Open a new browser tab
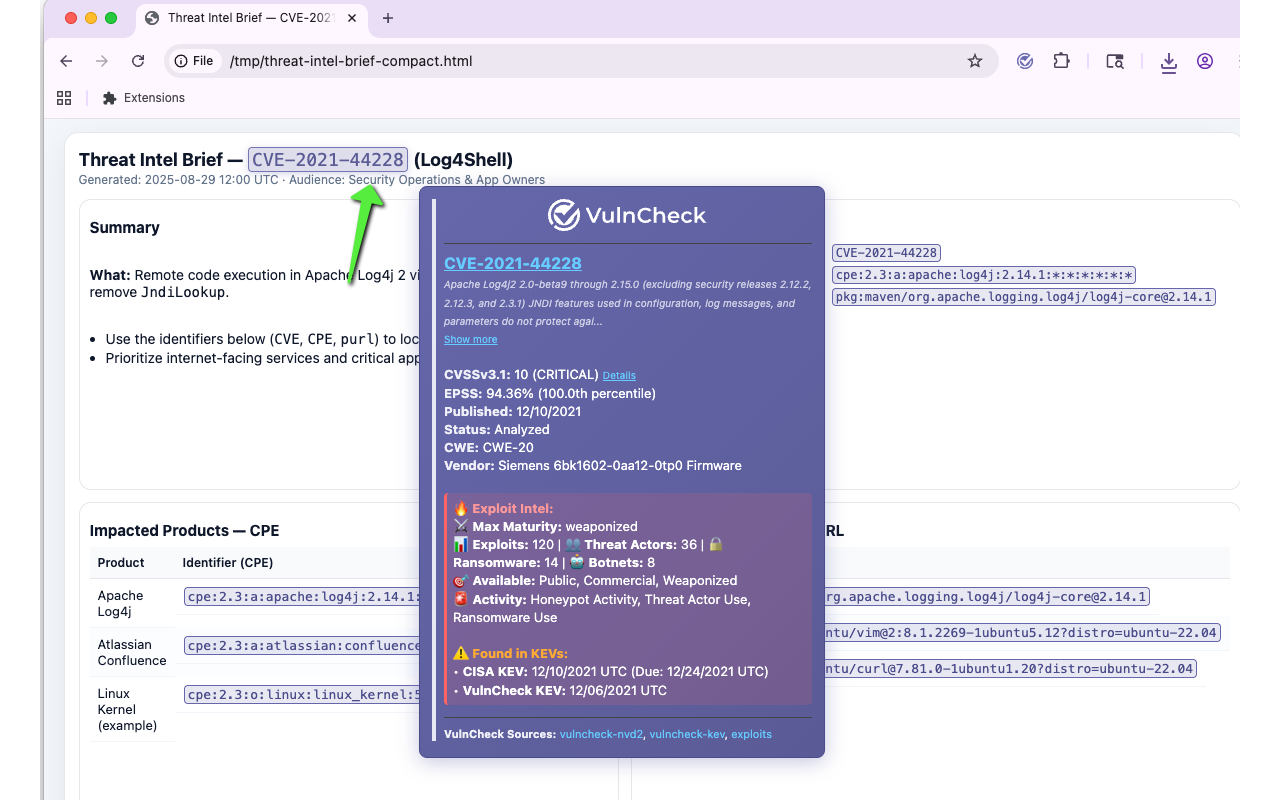The height and width of the screenshot is (800, 1280). (388, 18)
